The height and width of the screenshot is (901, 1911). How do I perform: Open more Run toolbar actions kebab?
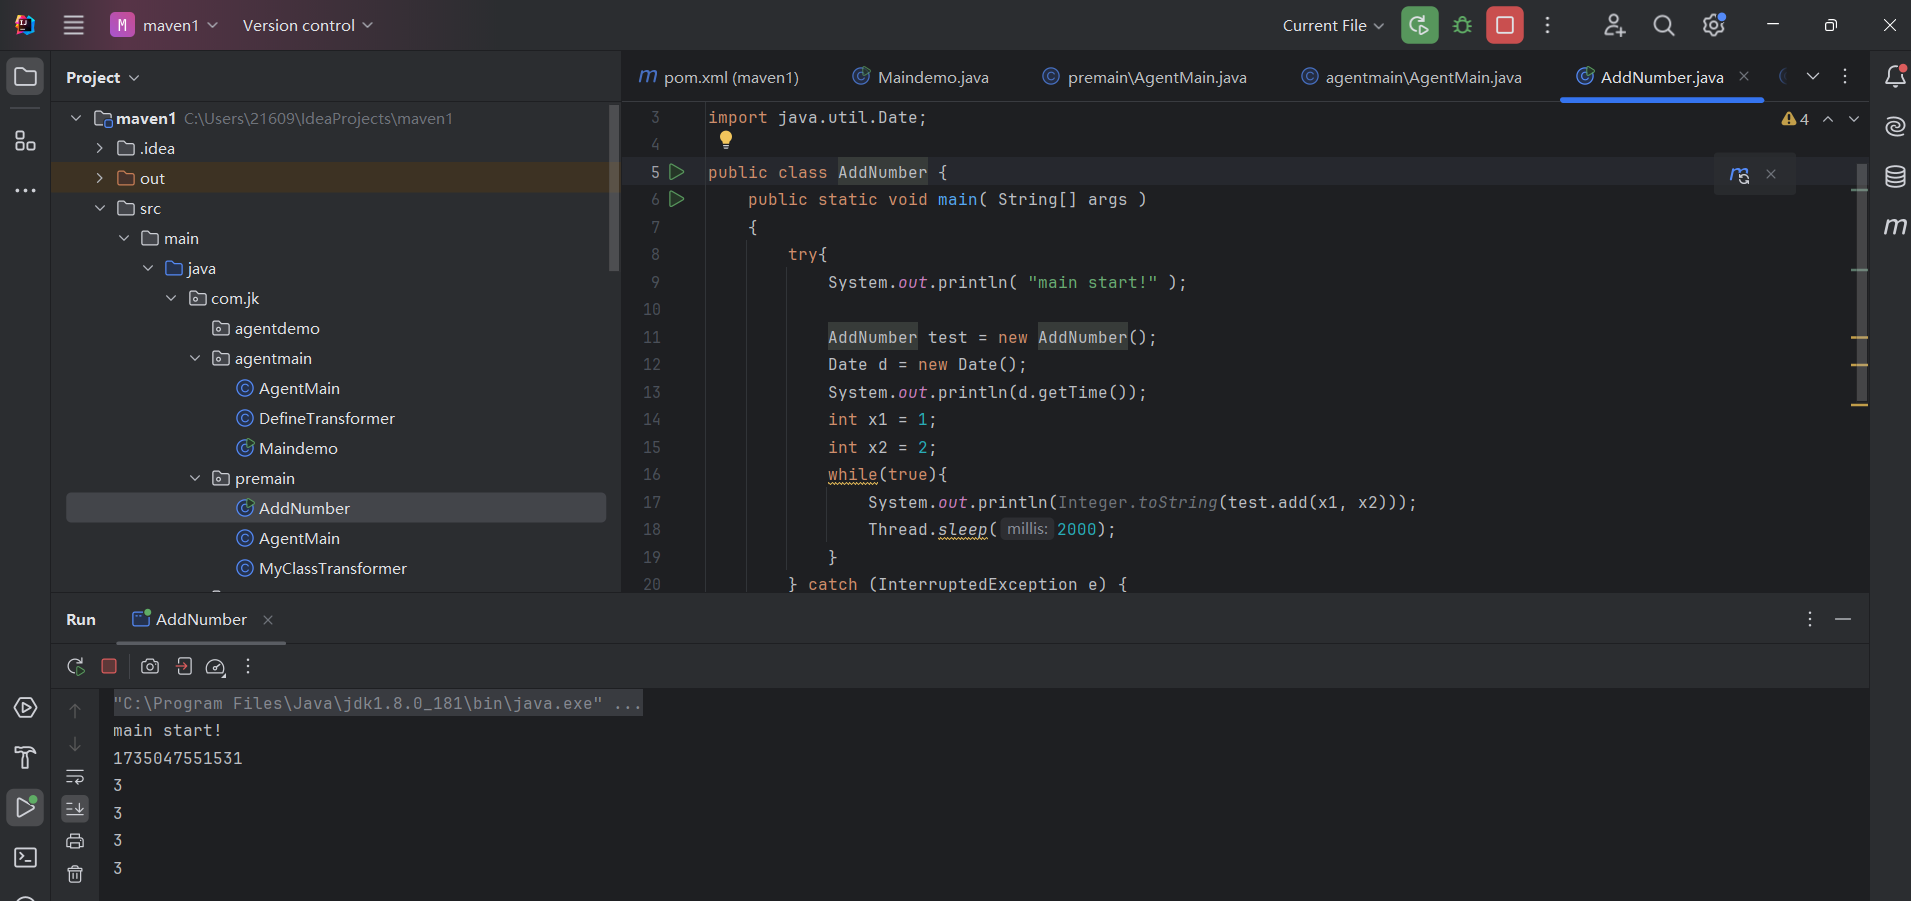pos(248,666)
